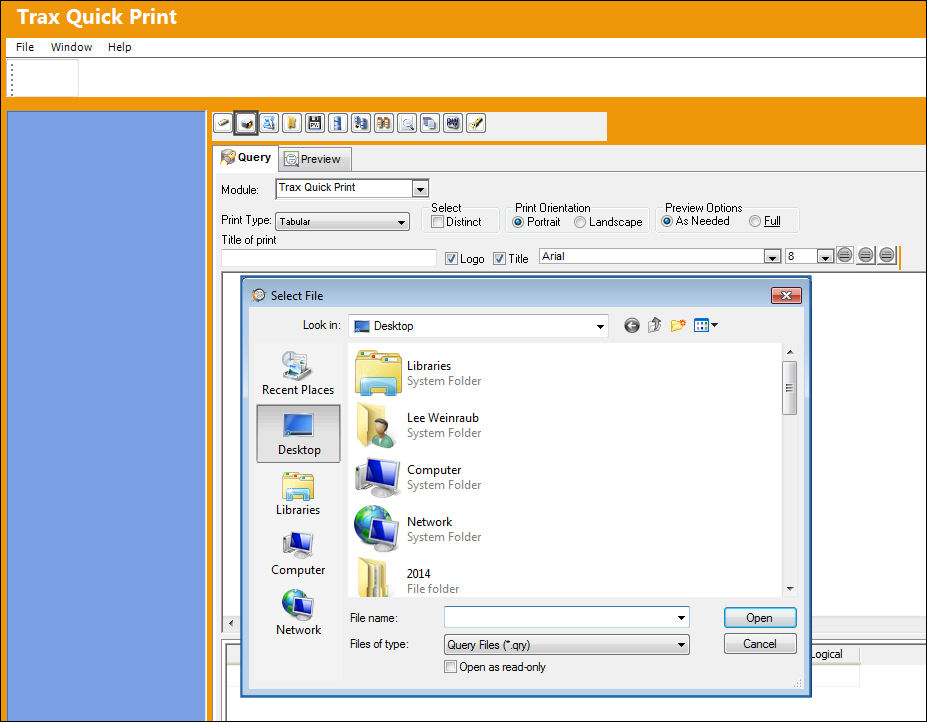Open the Arial font dropdown
927x722 pixels.
click(772, 257)
